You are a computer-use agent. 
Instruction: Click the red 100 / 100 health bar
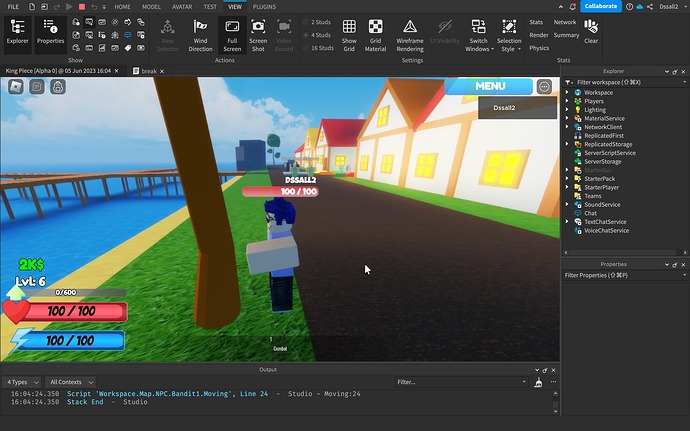75,312
